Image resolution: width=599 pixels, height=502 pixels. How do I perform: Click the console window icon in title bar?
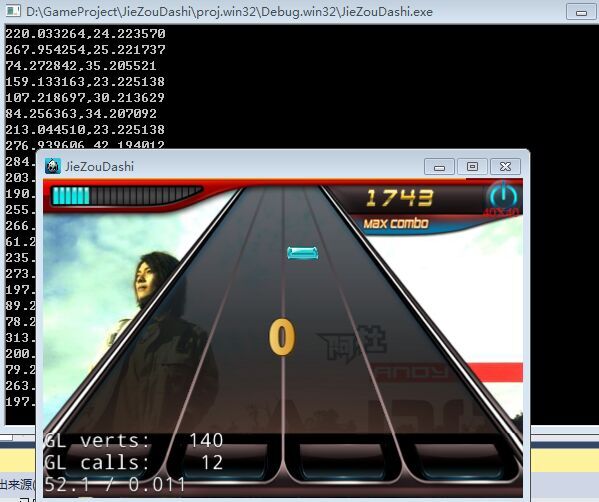click(x=12, y=11)
